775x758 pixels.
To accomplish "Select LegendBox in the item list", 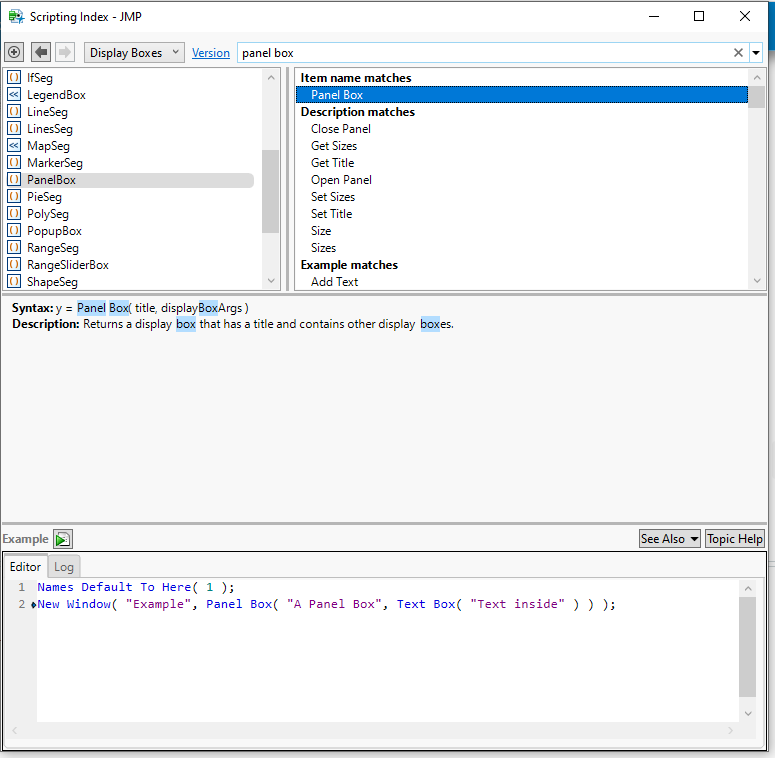I will click(x=56, y=95).
